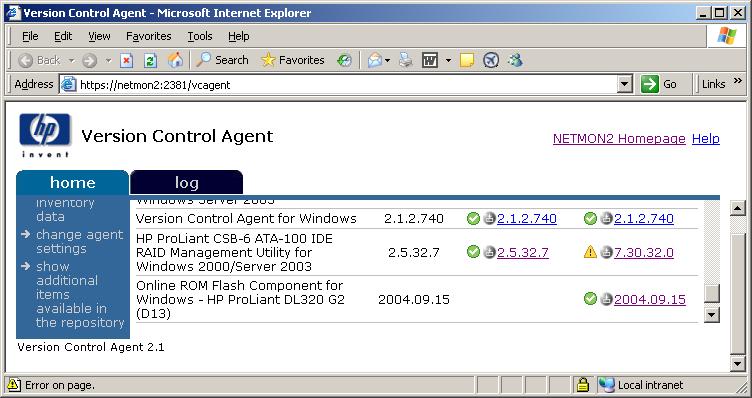Show additional items available in the repository
Screen dimensions: 752x398
coord(80,294)
